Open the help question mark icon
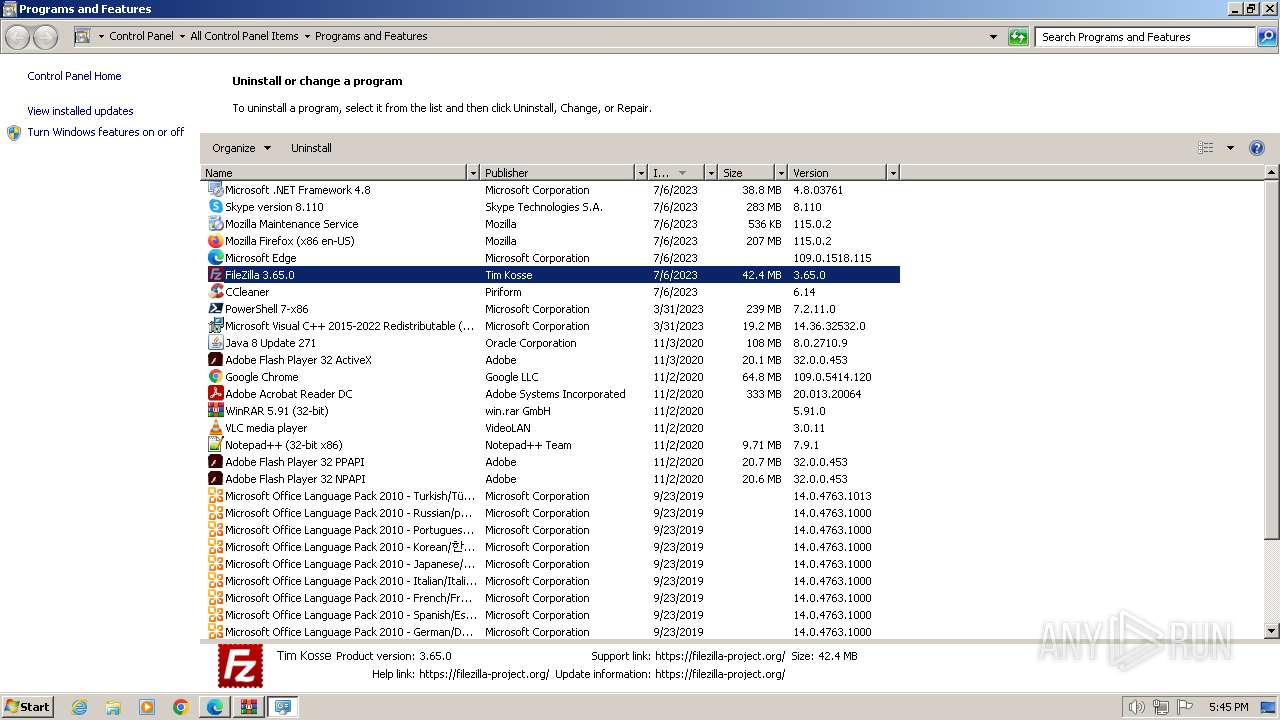This screenshot has height=720, width=1280. pyautogui.click(x=1257, y=148)
